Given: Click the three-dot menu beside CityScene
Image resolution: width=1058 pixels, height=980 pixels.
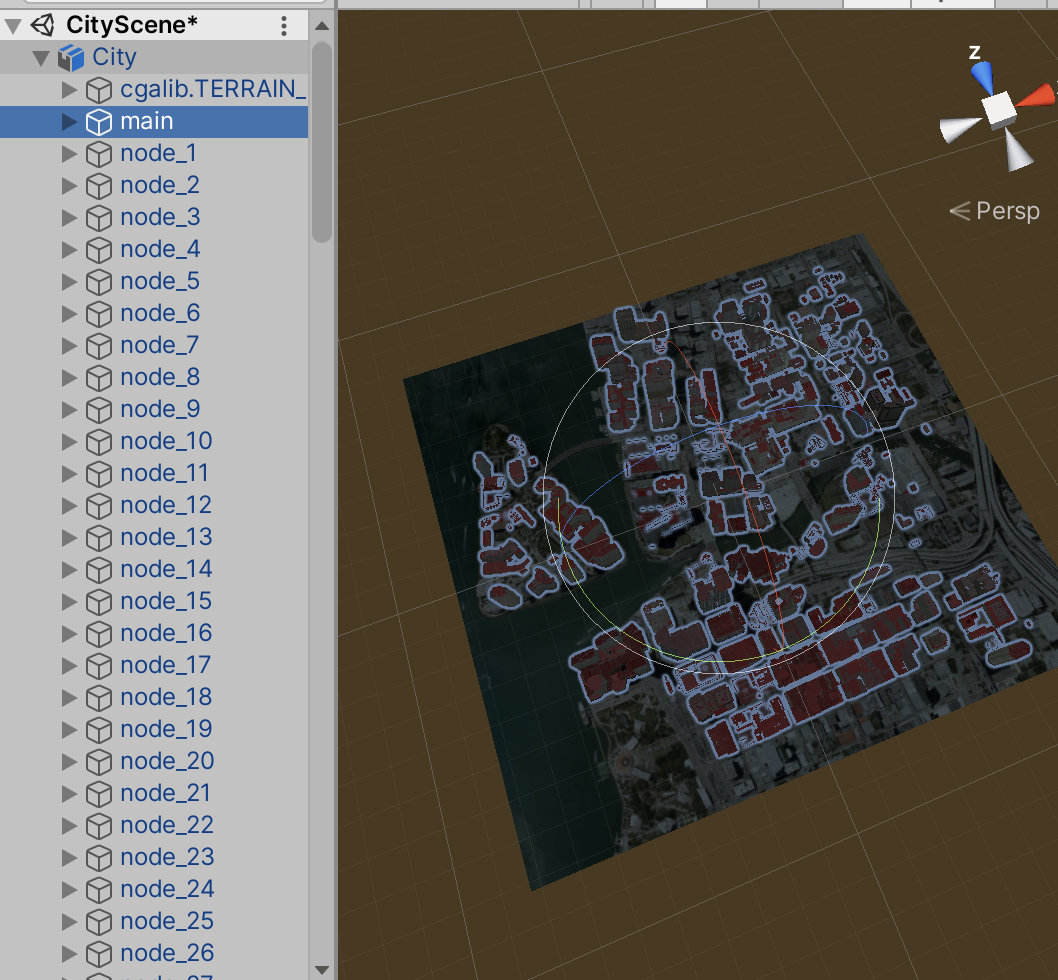Looking at the screenshot, I should pyautogui.click(x=284, y=26).
